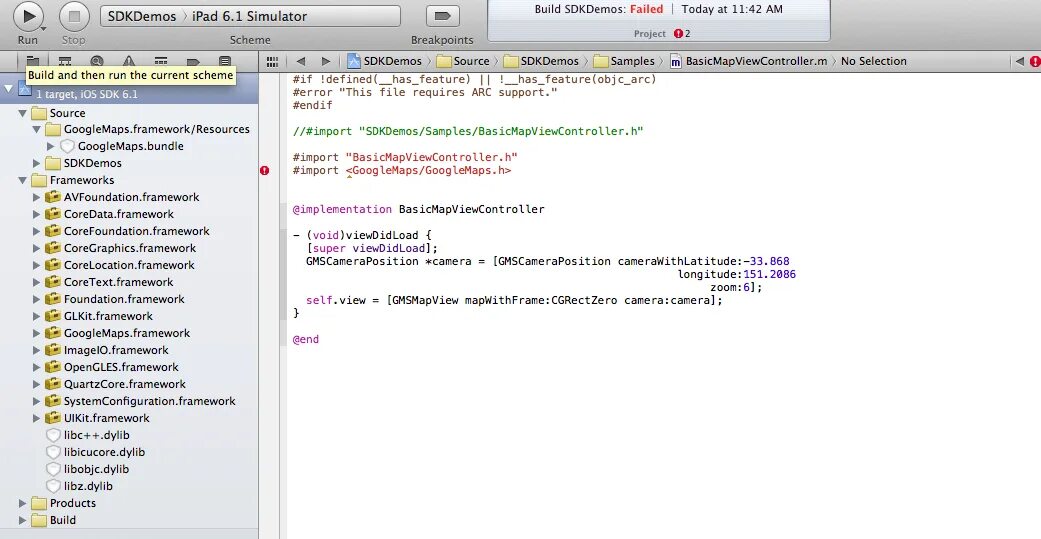Click the Build SDKDemos Failed status text
The image size is (1041, 539).
click(x=599, y=9)
